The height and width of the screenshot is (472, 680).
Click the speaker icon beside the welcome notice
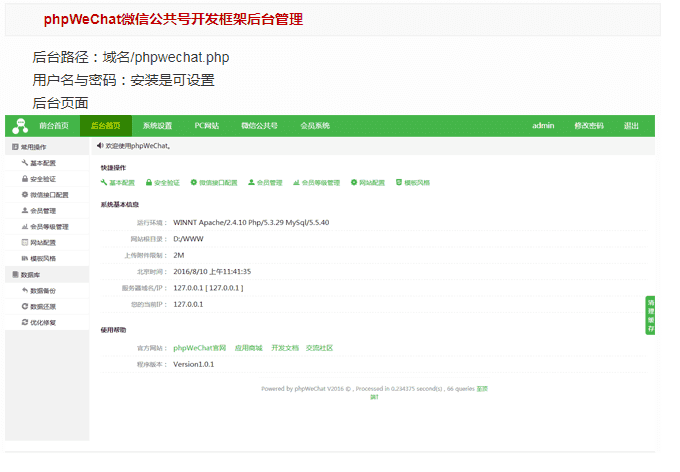[100, 146]
